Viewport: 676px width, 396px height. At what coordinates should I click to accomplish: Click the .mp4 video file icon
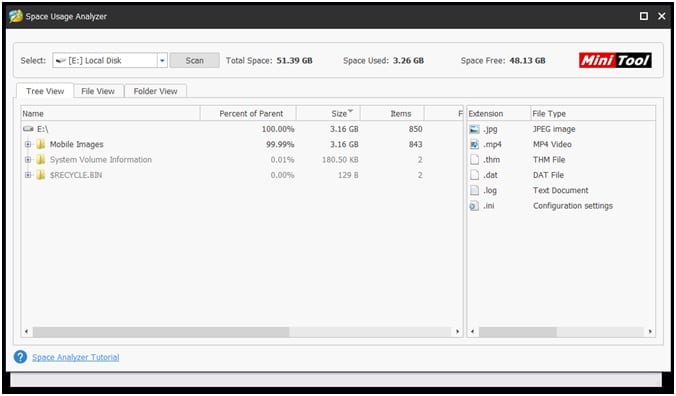[474, 144]
